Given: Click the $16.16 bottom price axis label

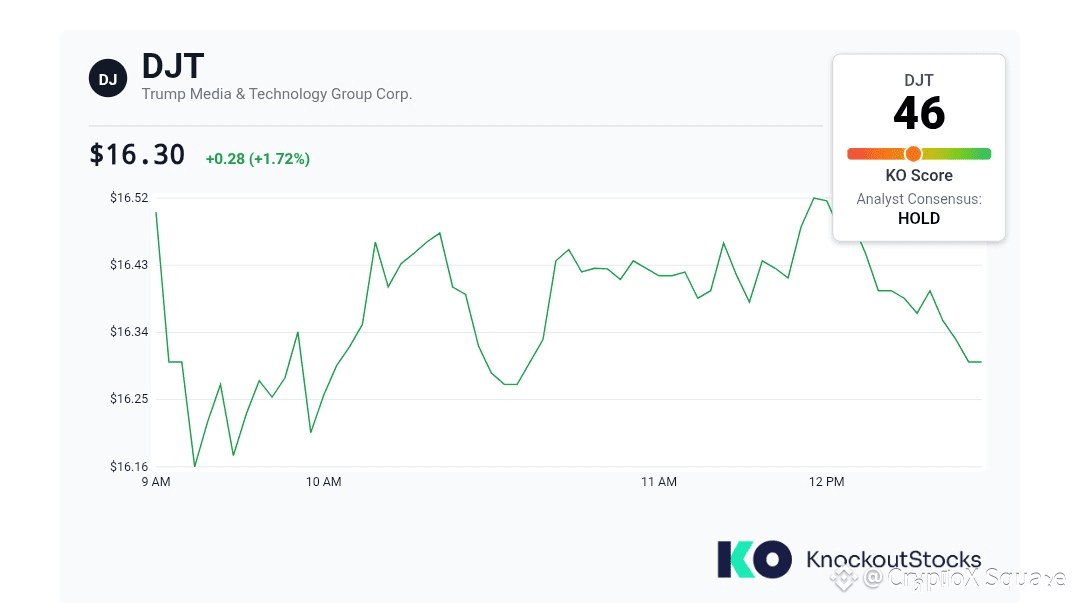Looking at the screenshot, I should pos(129,466).
